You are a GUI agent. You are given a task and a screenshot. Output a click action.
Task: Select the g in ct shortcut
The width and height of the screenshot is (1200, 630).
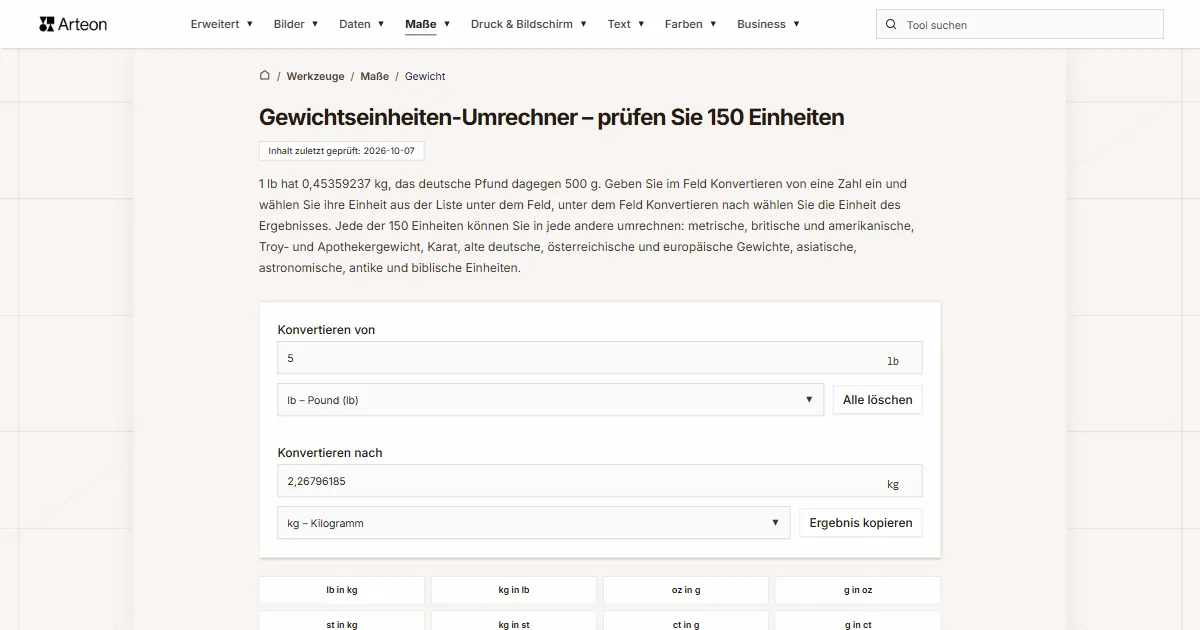click(x=858, y=622)
